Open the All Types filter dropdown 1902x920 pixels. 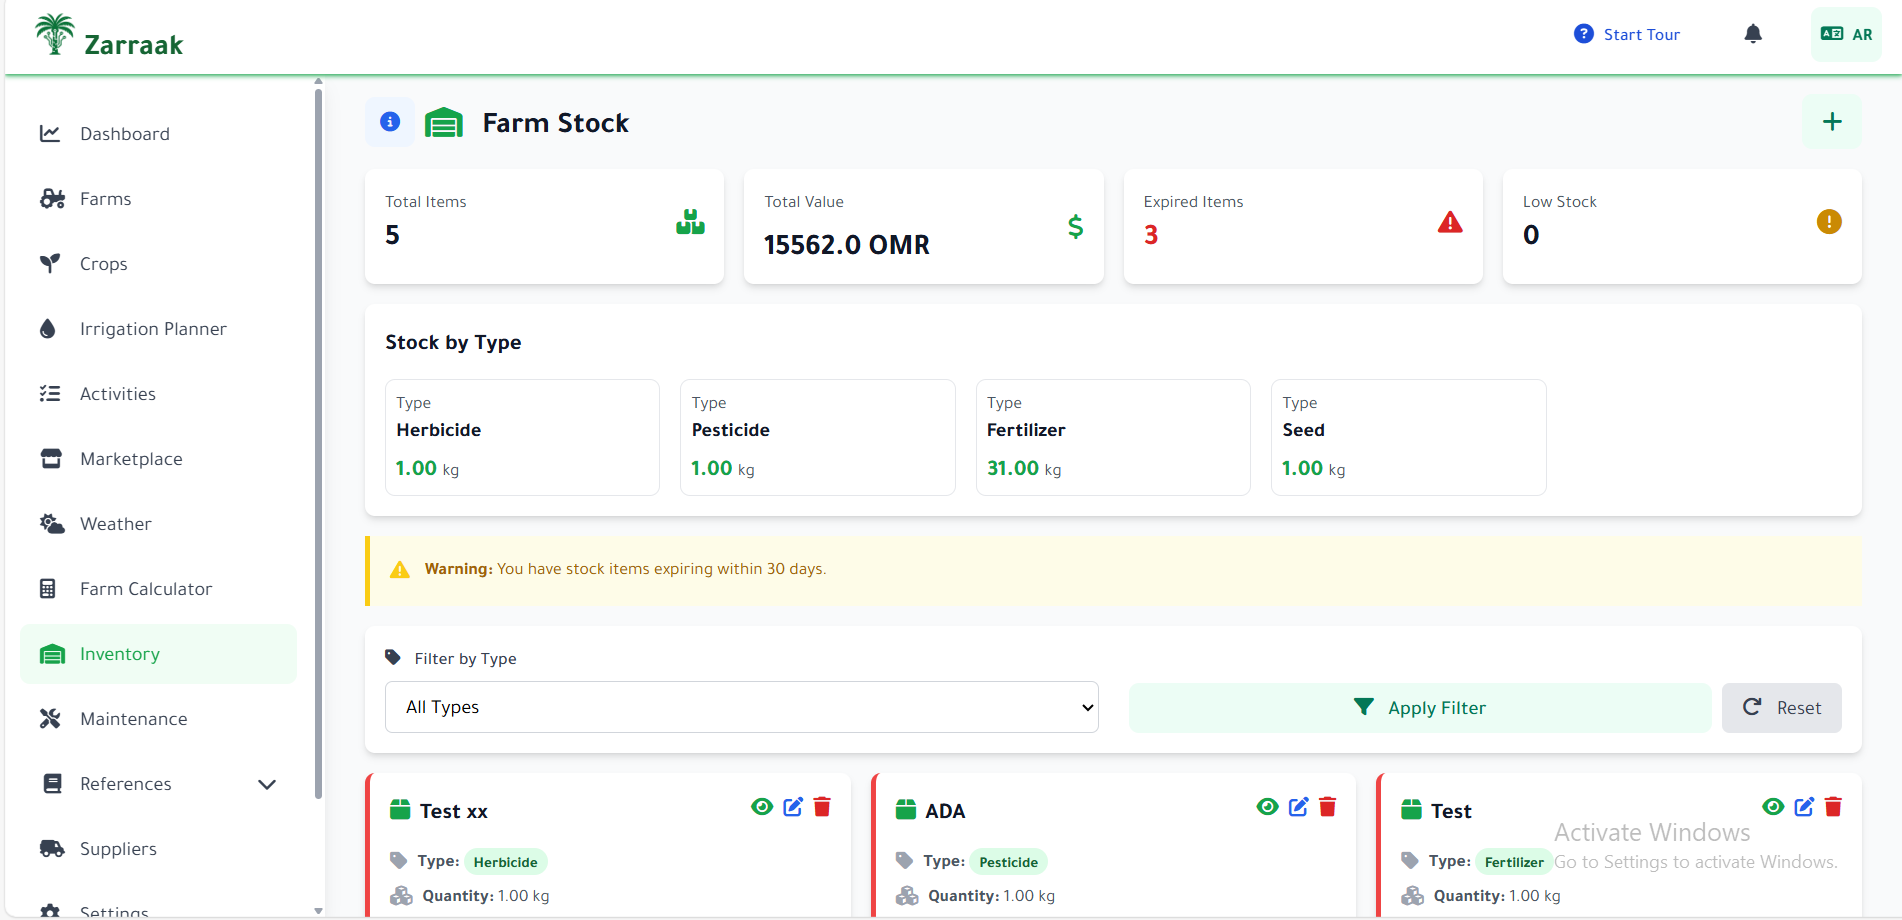tap(741, 707)
